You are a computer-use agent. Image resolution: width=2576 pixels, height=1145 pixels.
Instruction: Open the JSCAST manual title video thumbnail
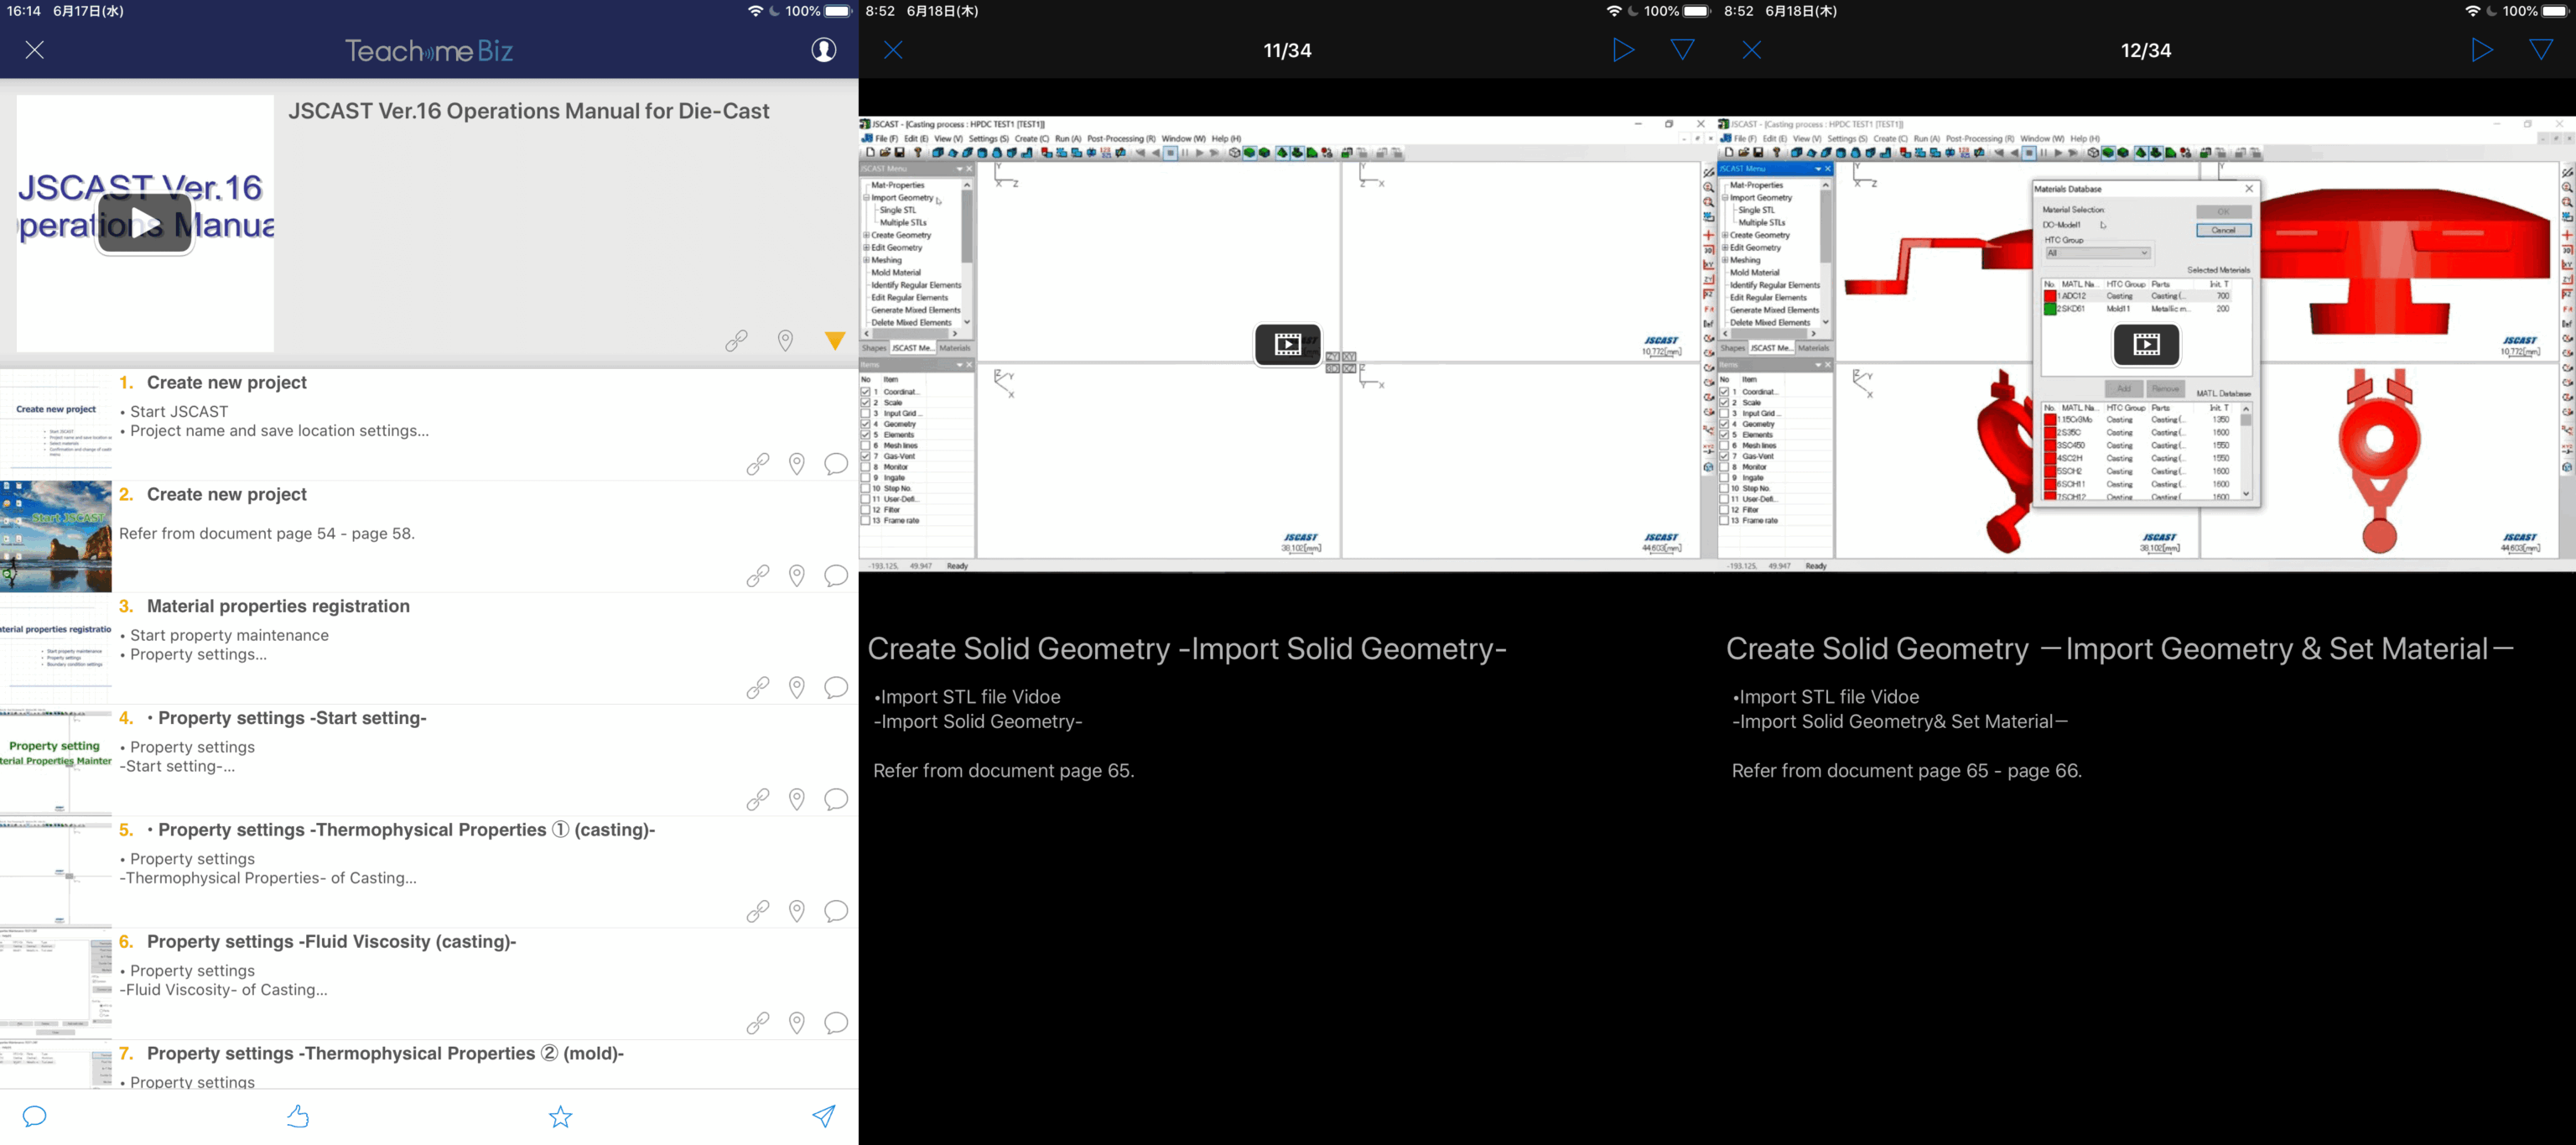(145, 223)
